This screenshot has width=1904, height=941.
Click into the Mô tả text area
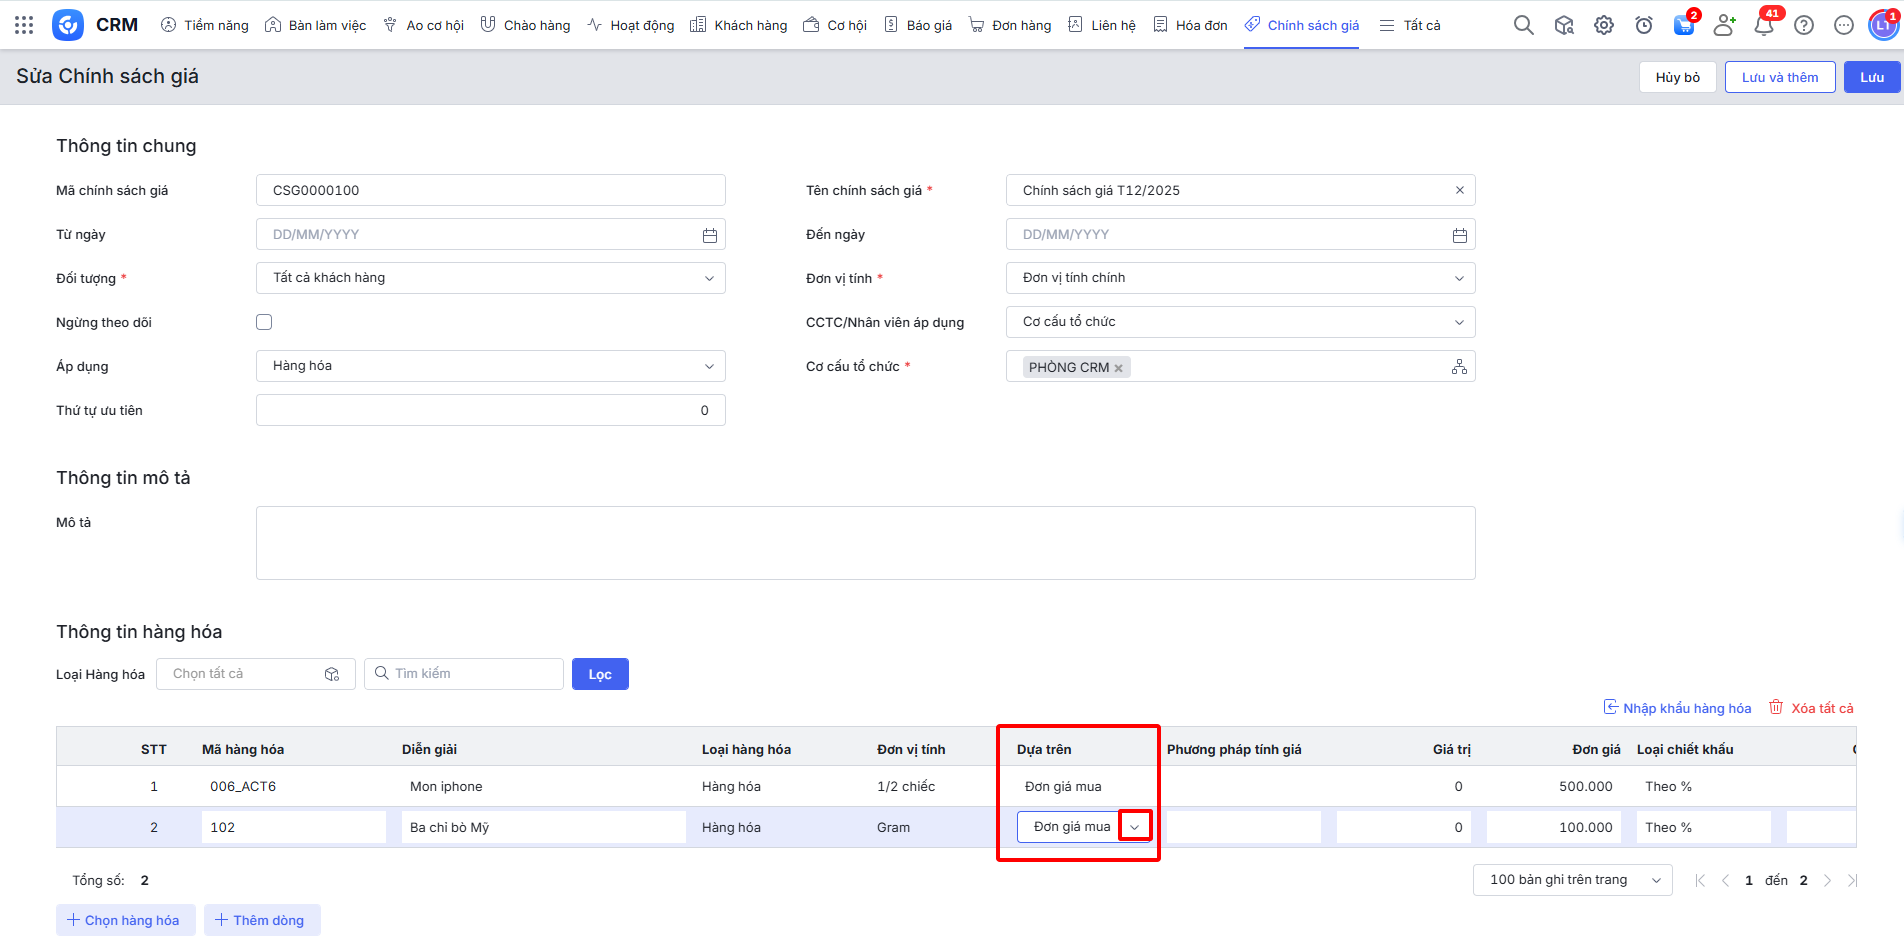pyautogui.click(x=865, y=543)
